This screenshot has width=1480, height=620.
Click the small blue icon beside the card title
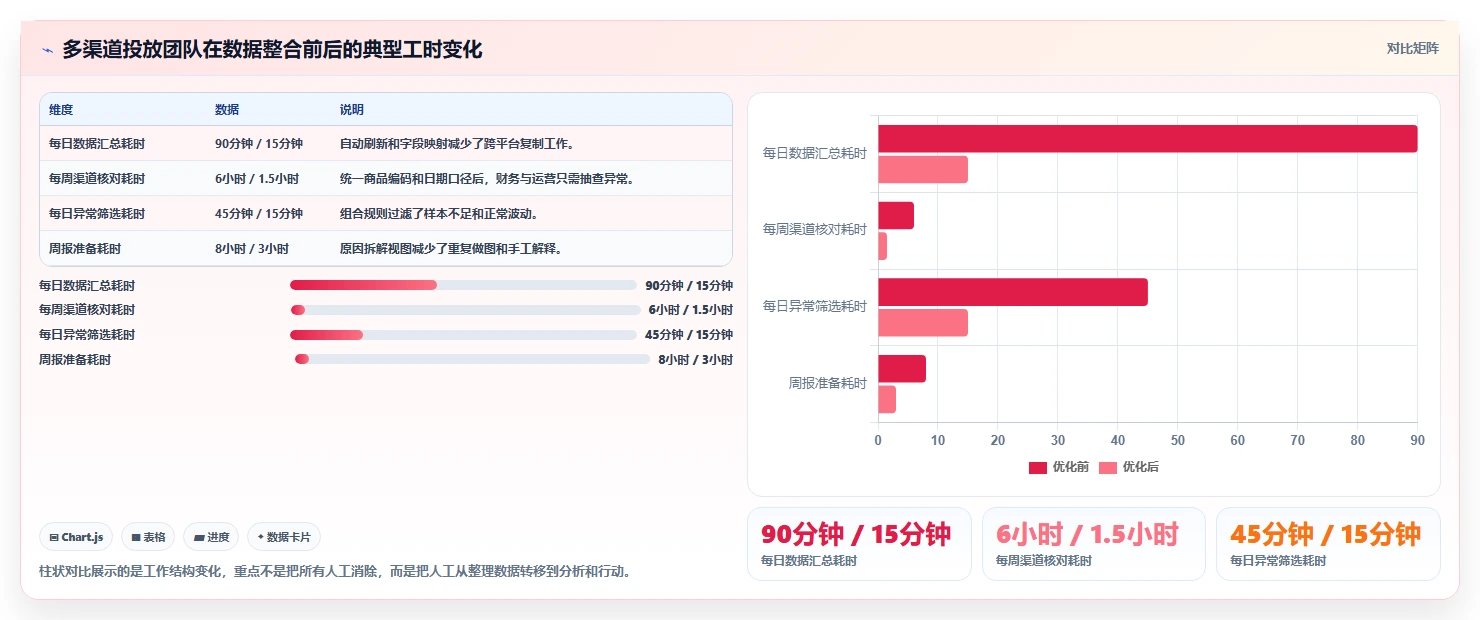click(x=47, y=50)
